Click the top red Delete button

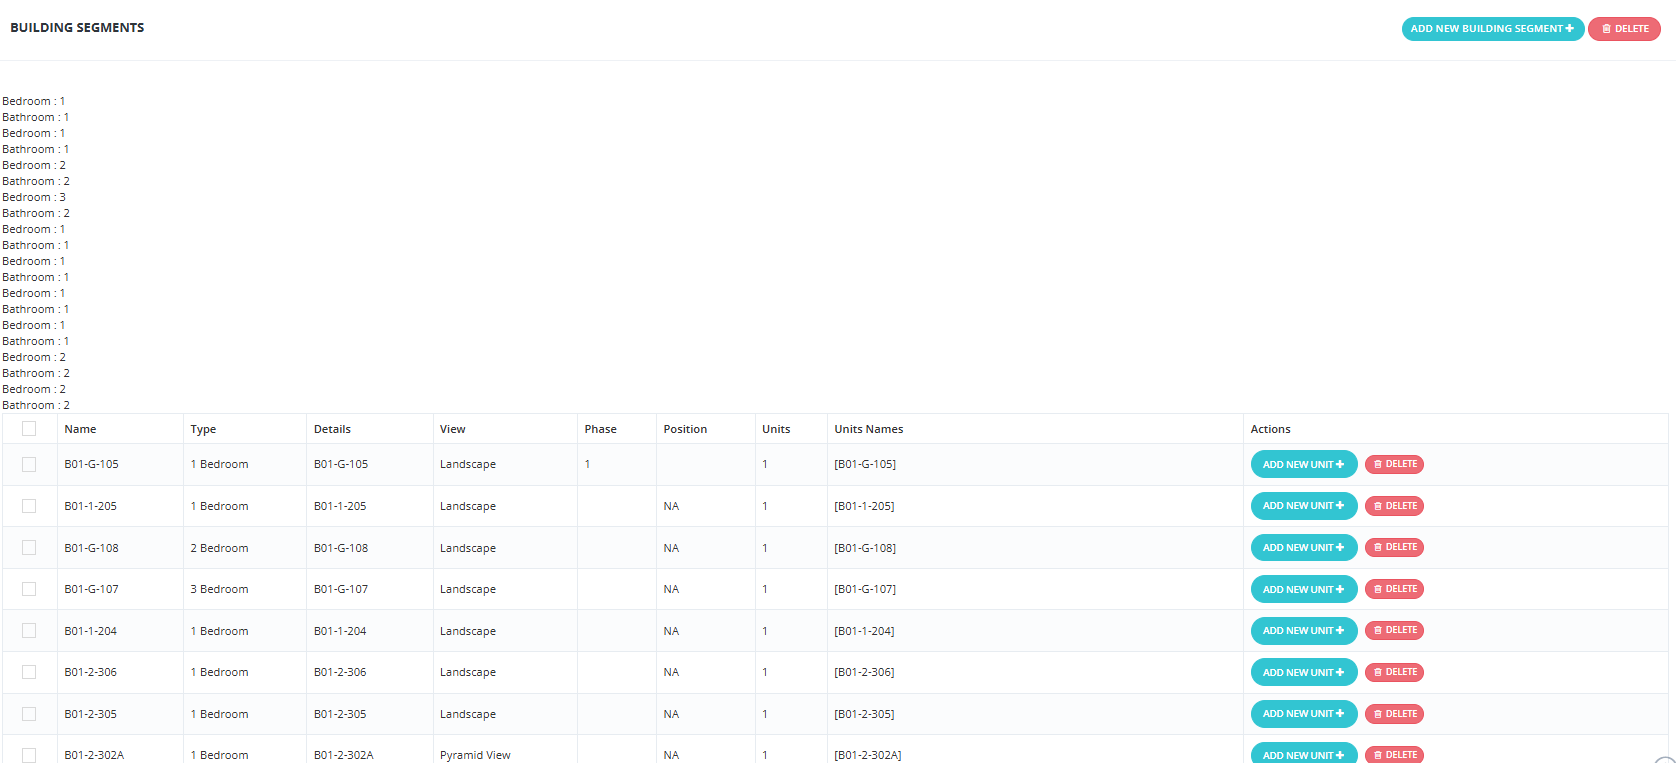1625,29
